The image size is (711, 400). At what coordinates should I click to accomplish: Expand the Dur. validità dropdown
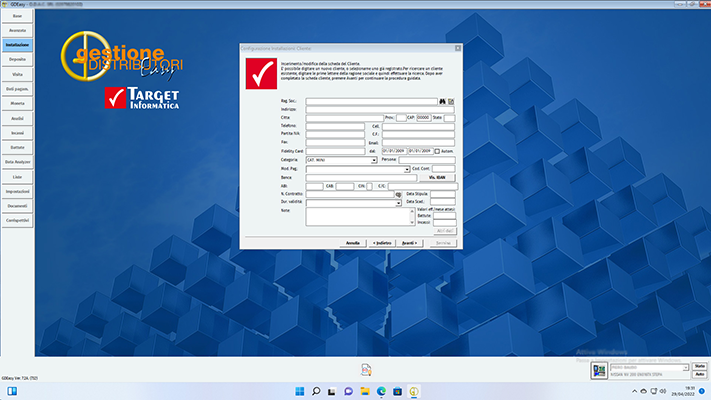point(398,203)
